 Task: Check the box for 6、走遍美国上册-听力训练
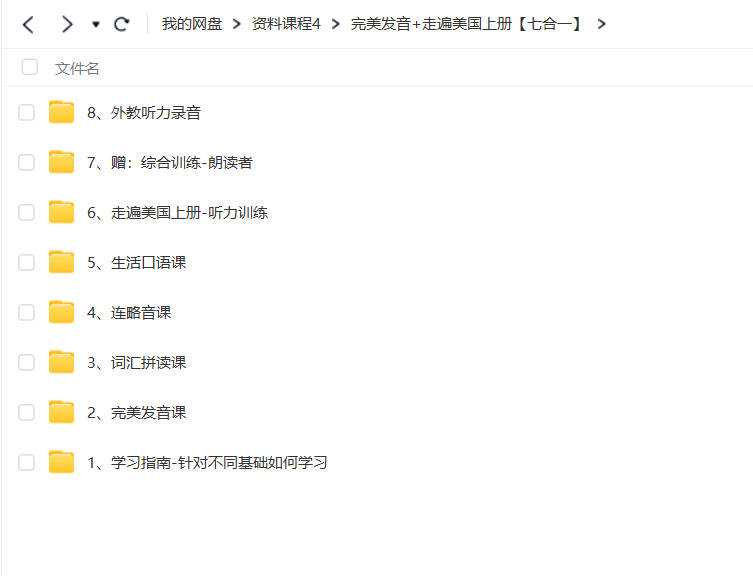coord(26,212)
